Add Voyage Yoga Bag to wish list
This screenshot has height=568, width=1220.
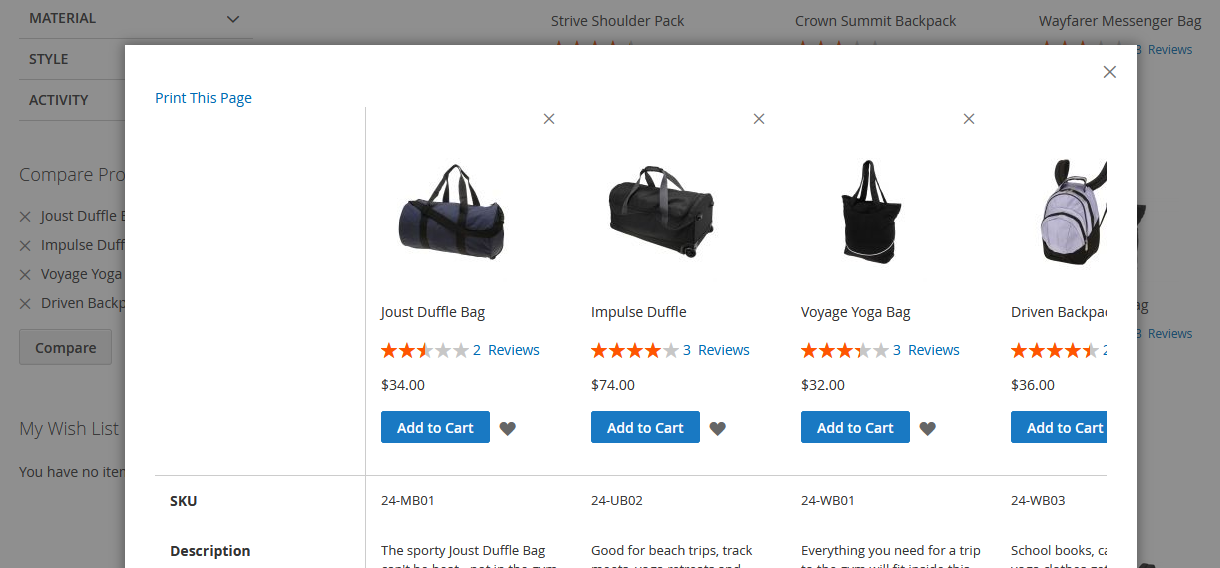click(928, 428)
